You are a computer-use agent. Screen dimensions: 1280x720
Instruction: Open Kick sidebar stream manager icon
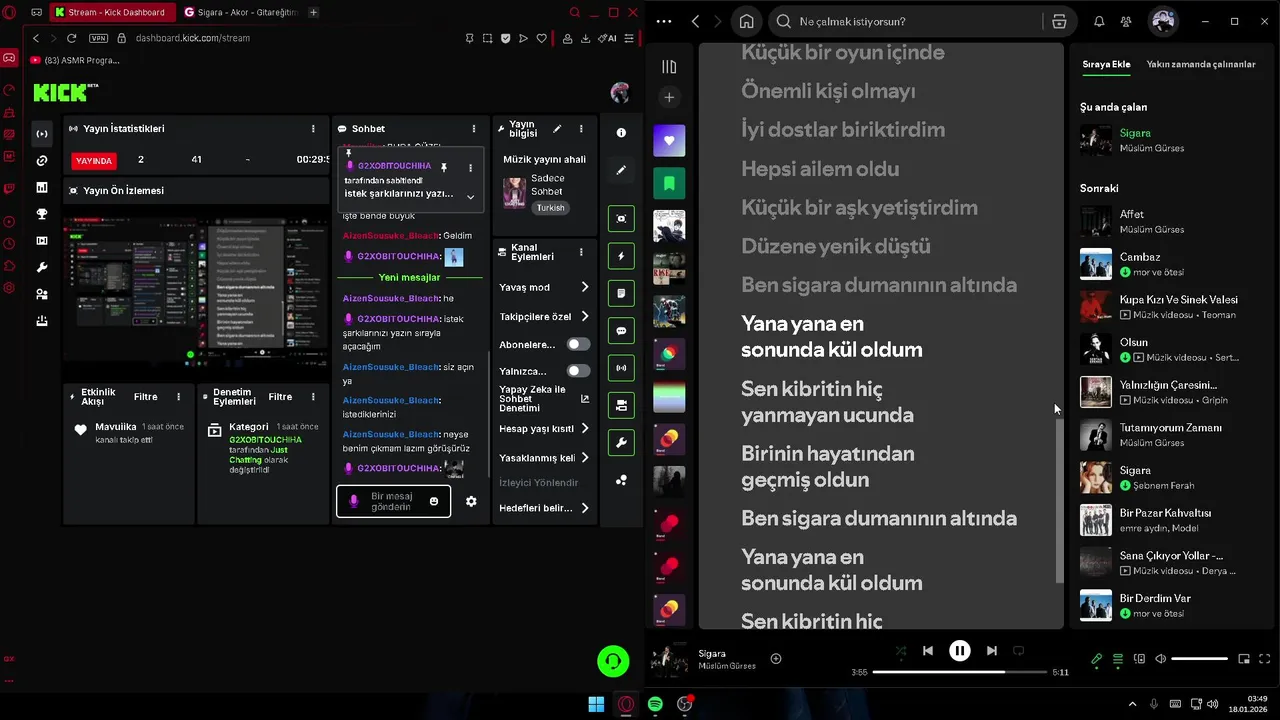tap(42, 134)
